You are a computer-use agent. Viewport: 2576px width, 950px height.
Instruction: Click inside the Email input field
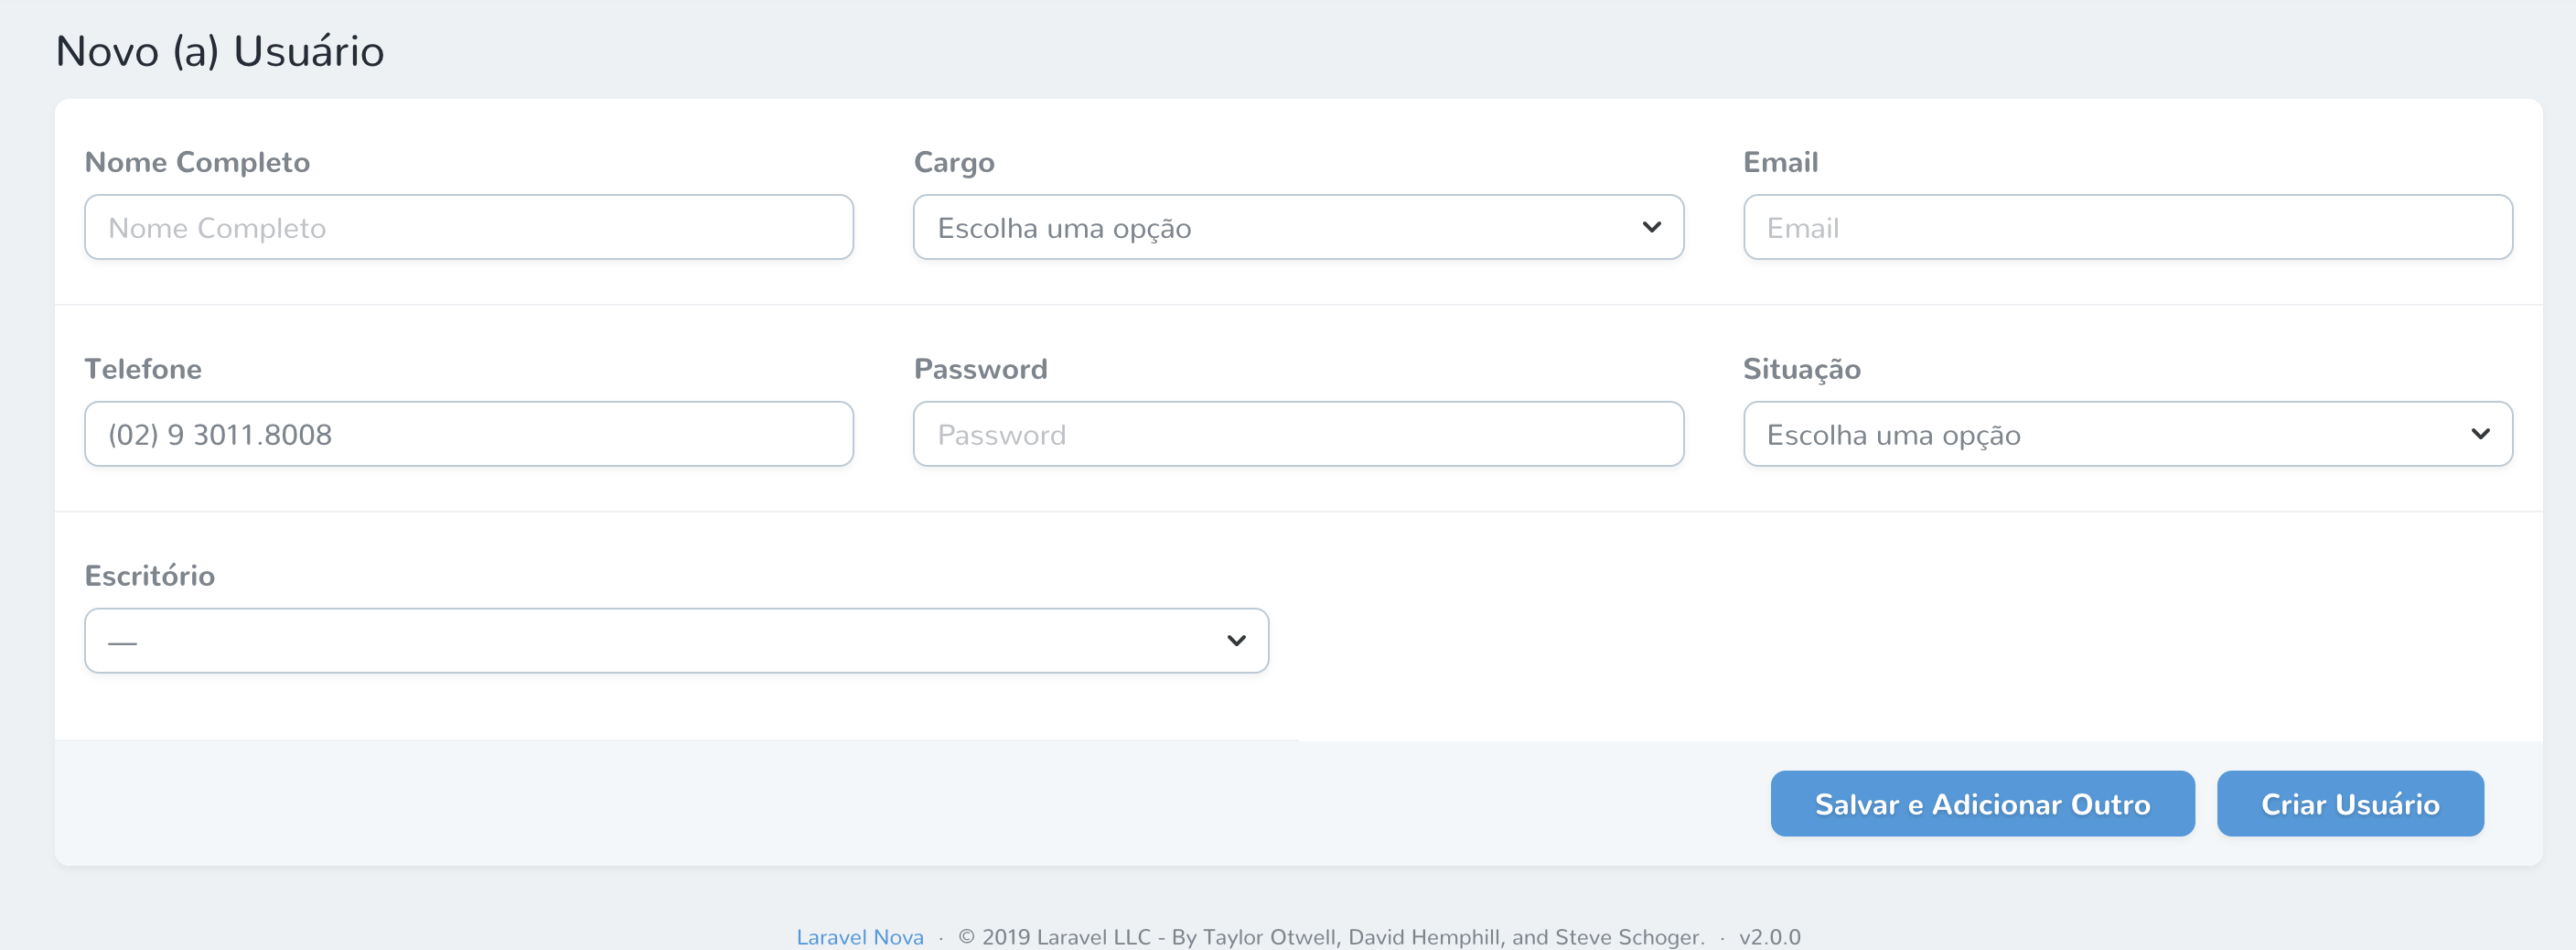(2128, 227)
